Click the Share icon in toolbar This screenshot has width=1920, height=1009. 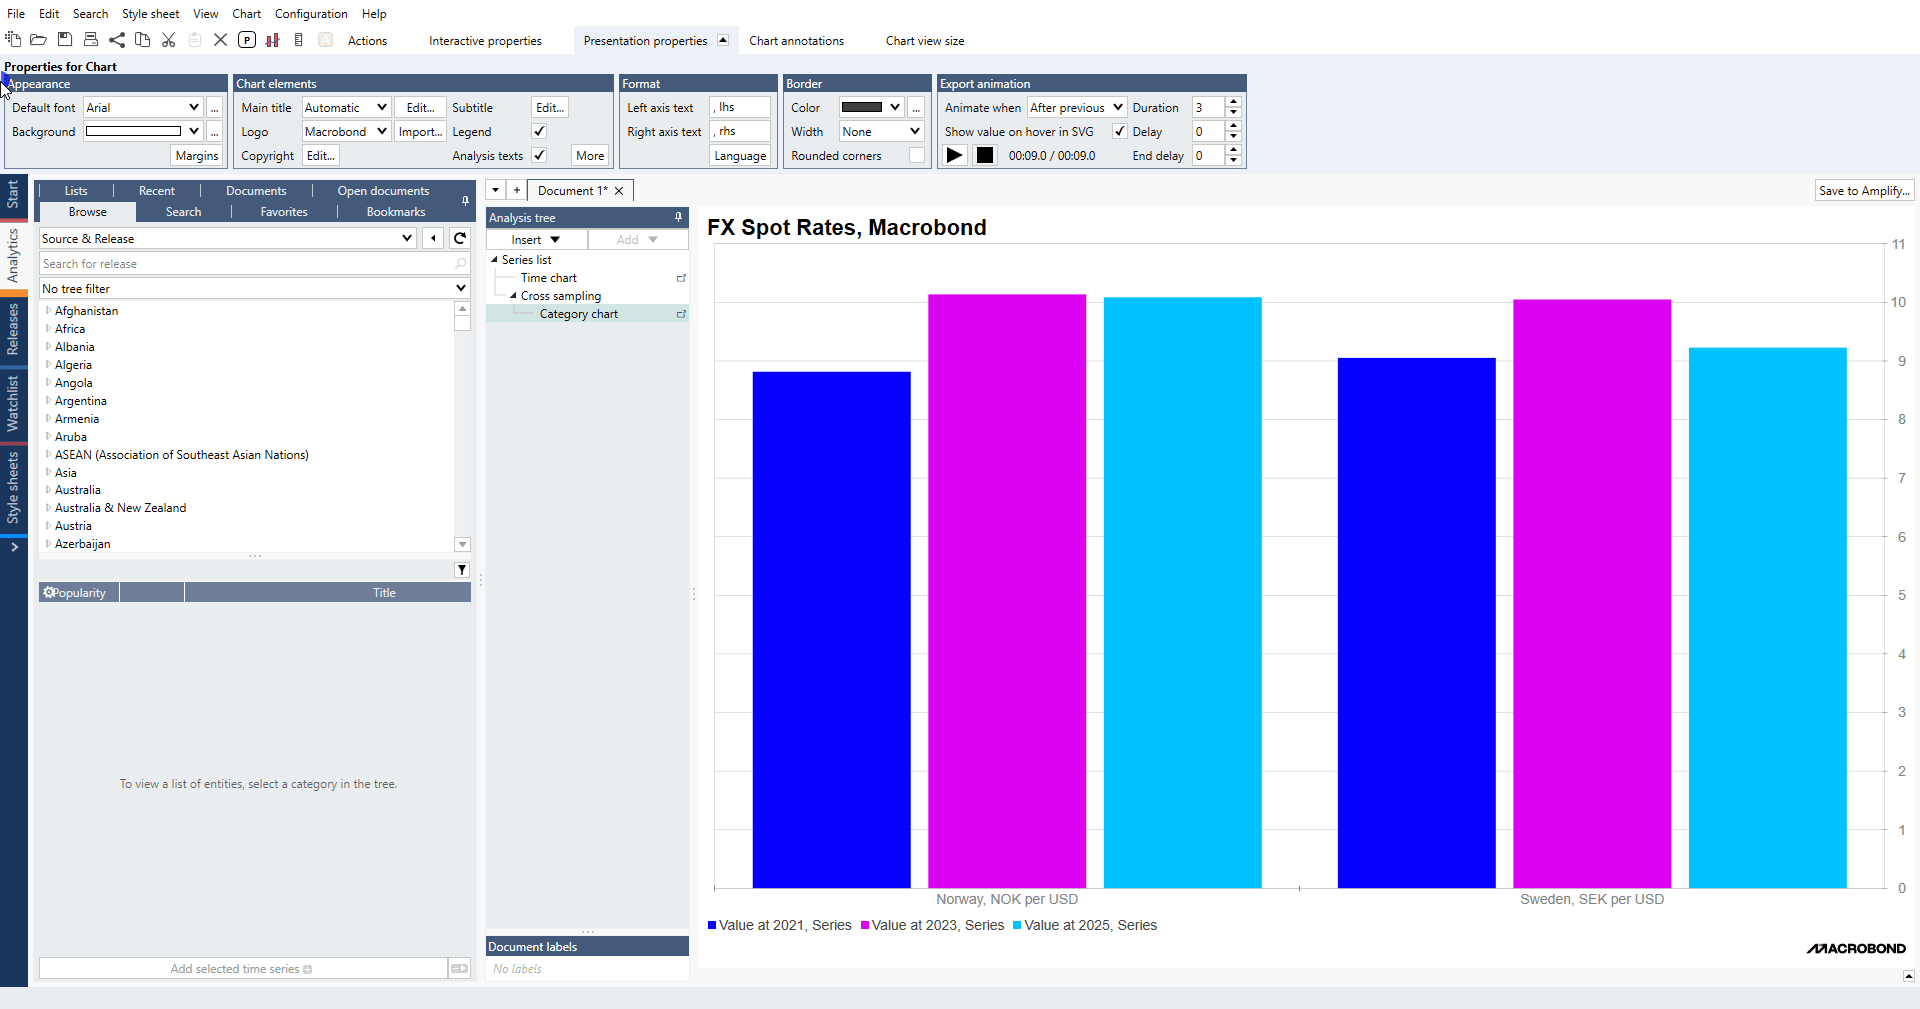point(117,40)
